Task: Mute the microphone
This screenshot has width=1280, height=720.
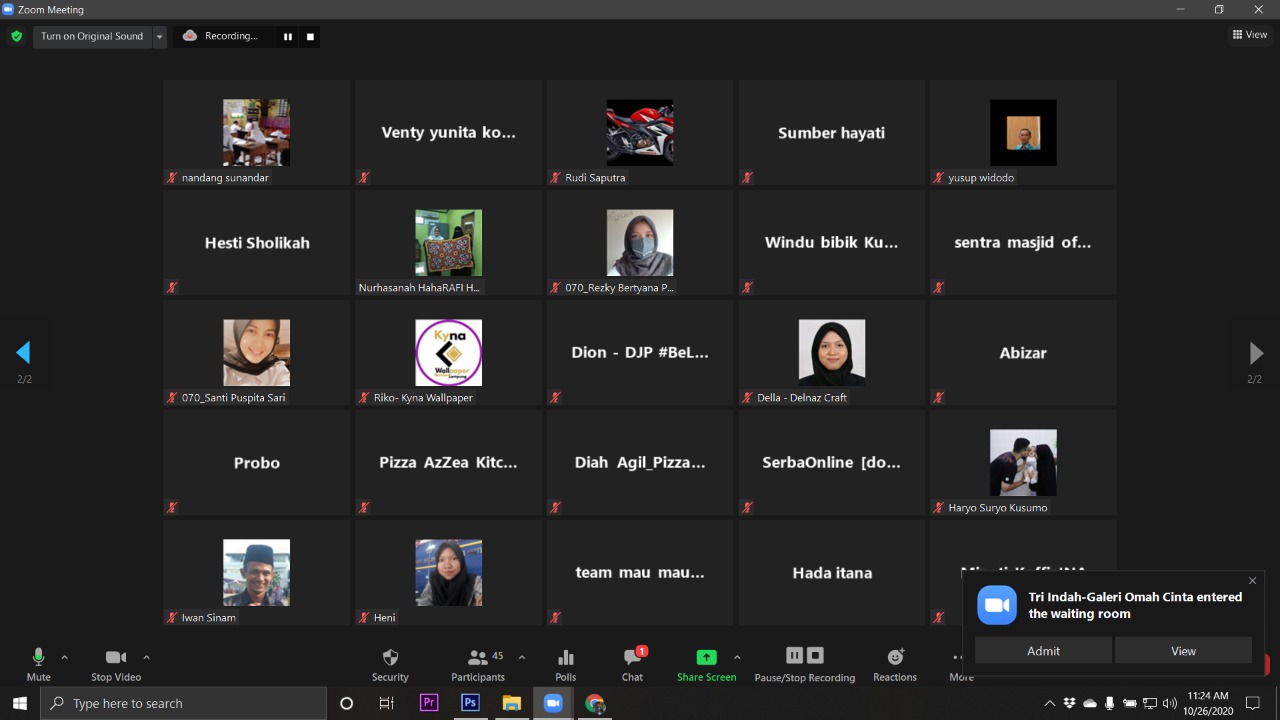Action: pos(38,665)
